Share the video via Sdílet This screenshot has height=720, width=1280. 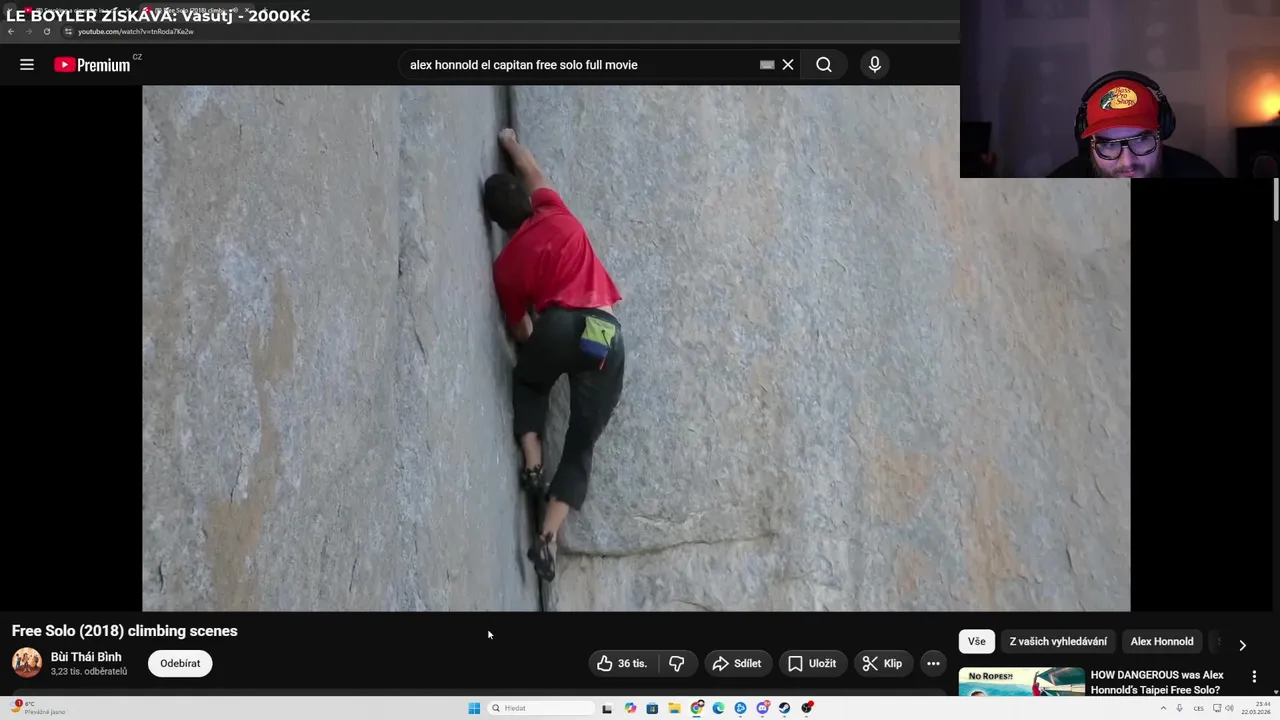pos(737,663)
